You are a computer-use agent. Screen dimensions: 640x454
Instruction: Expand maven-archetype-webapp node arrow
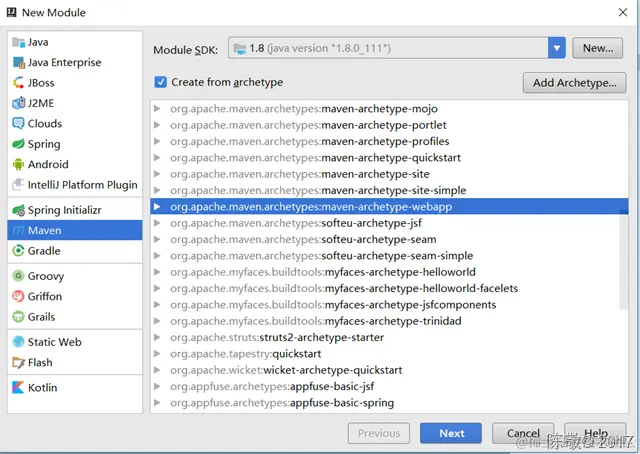click(x=157, y=207)
